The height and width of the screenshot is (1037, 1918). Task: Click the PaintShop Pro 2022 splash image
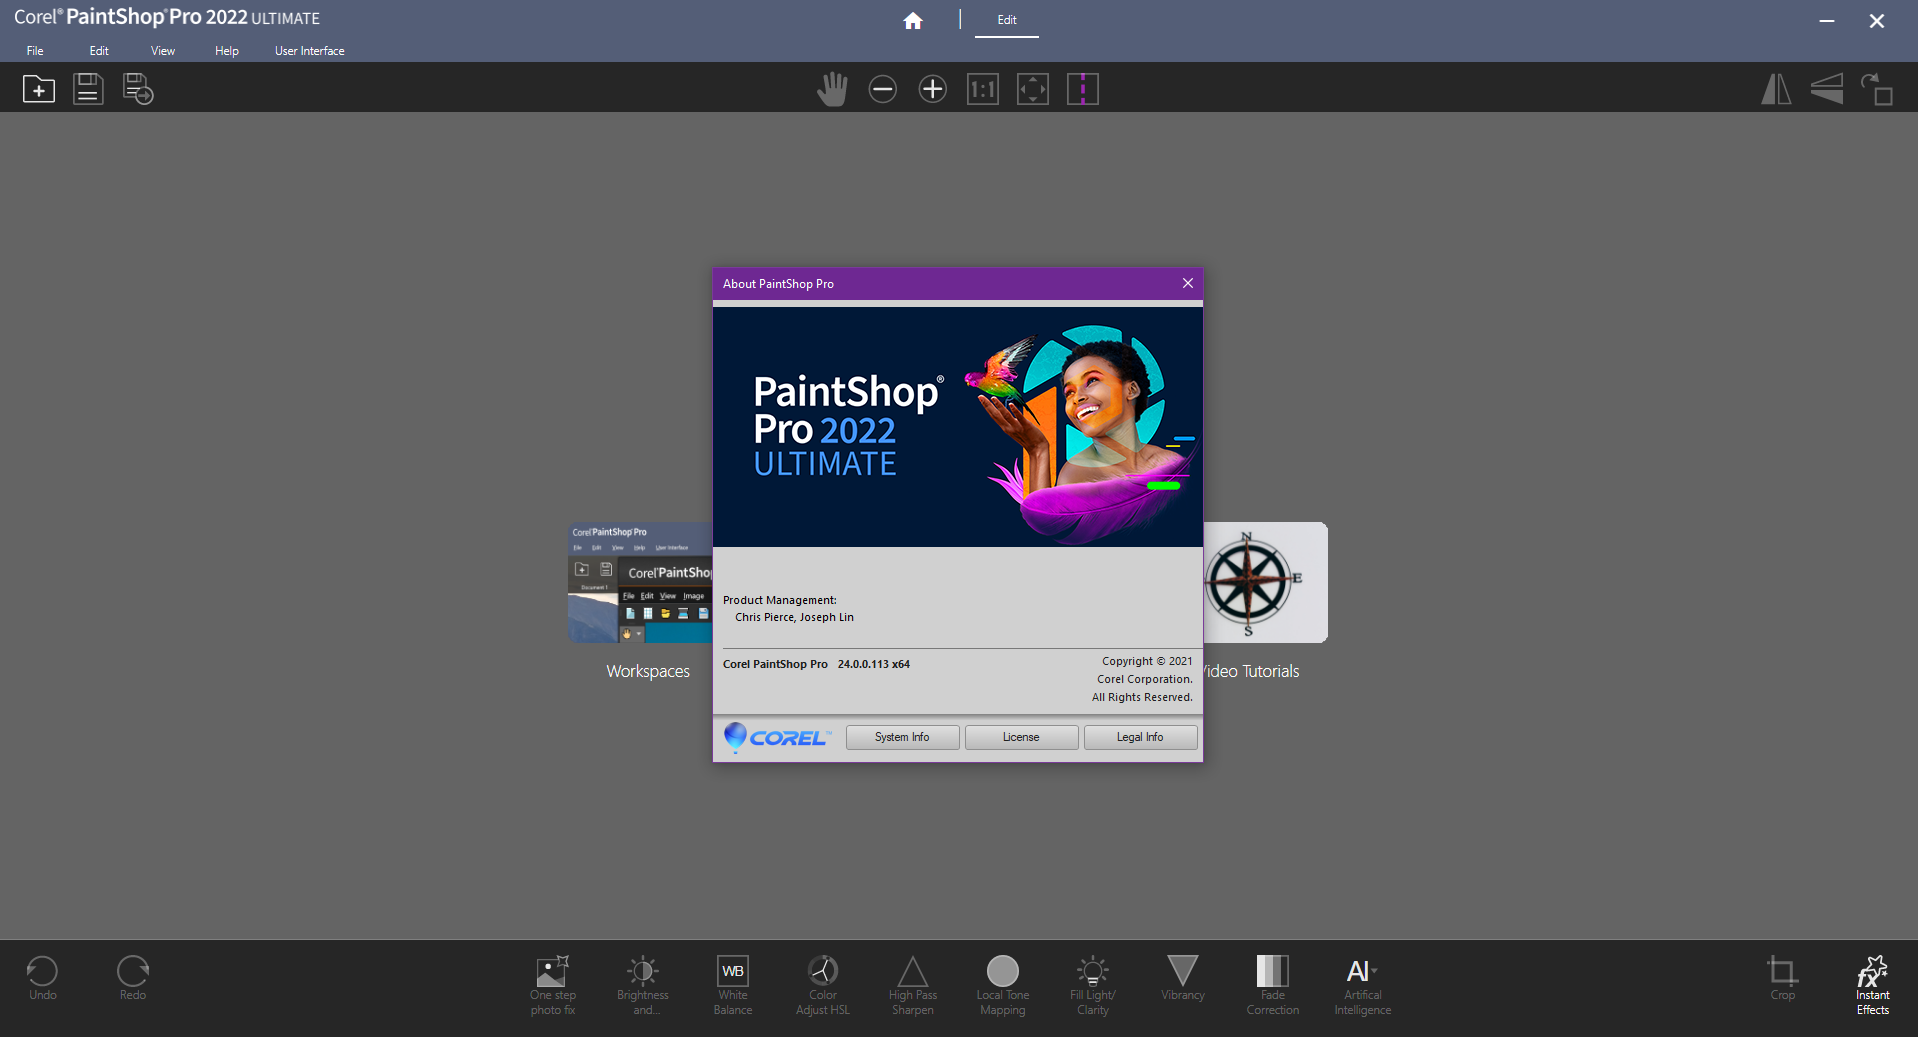(x=958, y=427)
